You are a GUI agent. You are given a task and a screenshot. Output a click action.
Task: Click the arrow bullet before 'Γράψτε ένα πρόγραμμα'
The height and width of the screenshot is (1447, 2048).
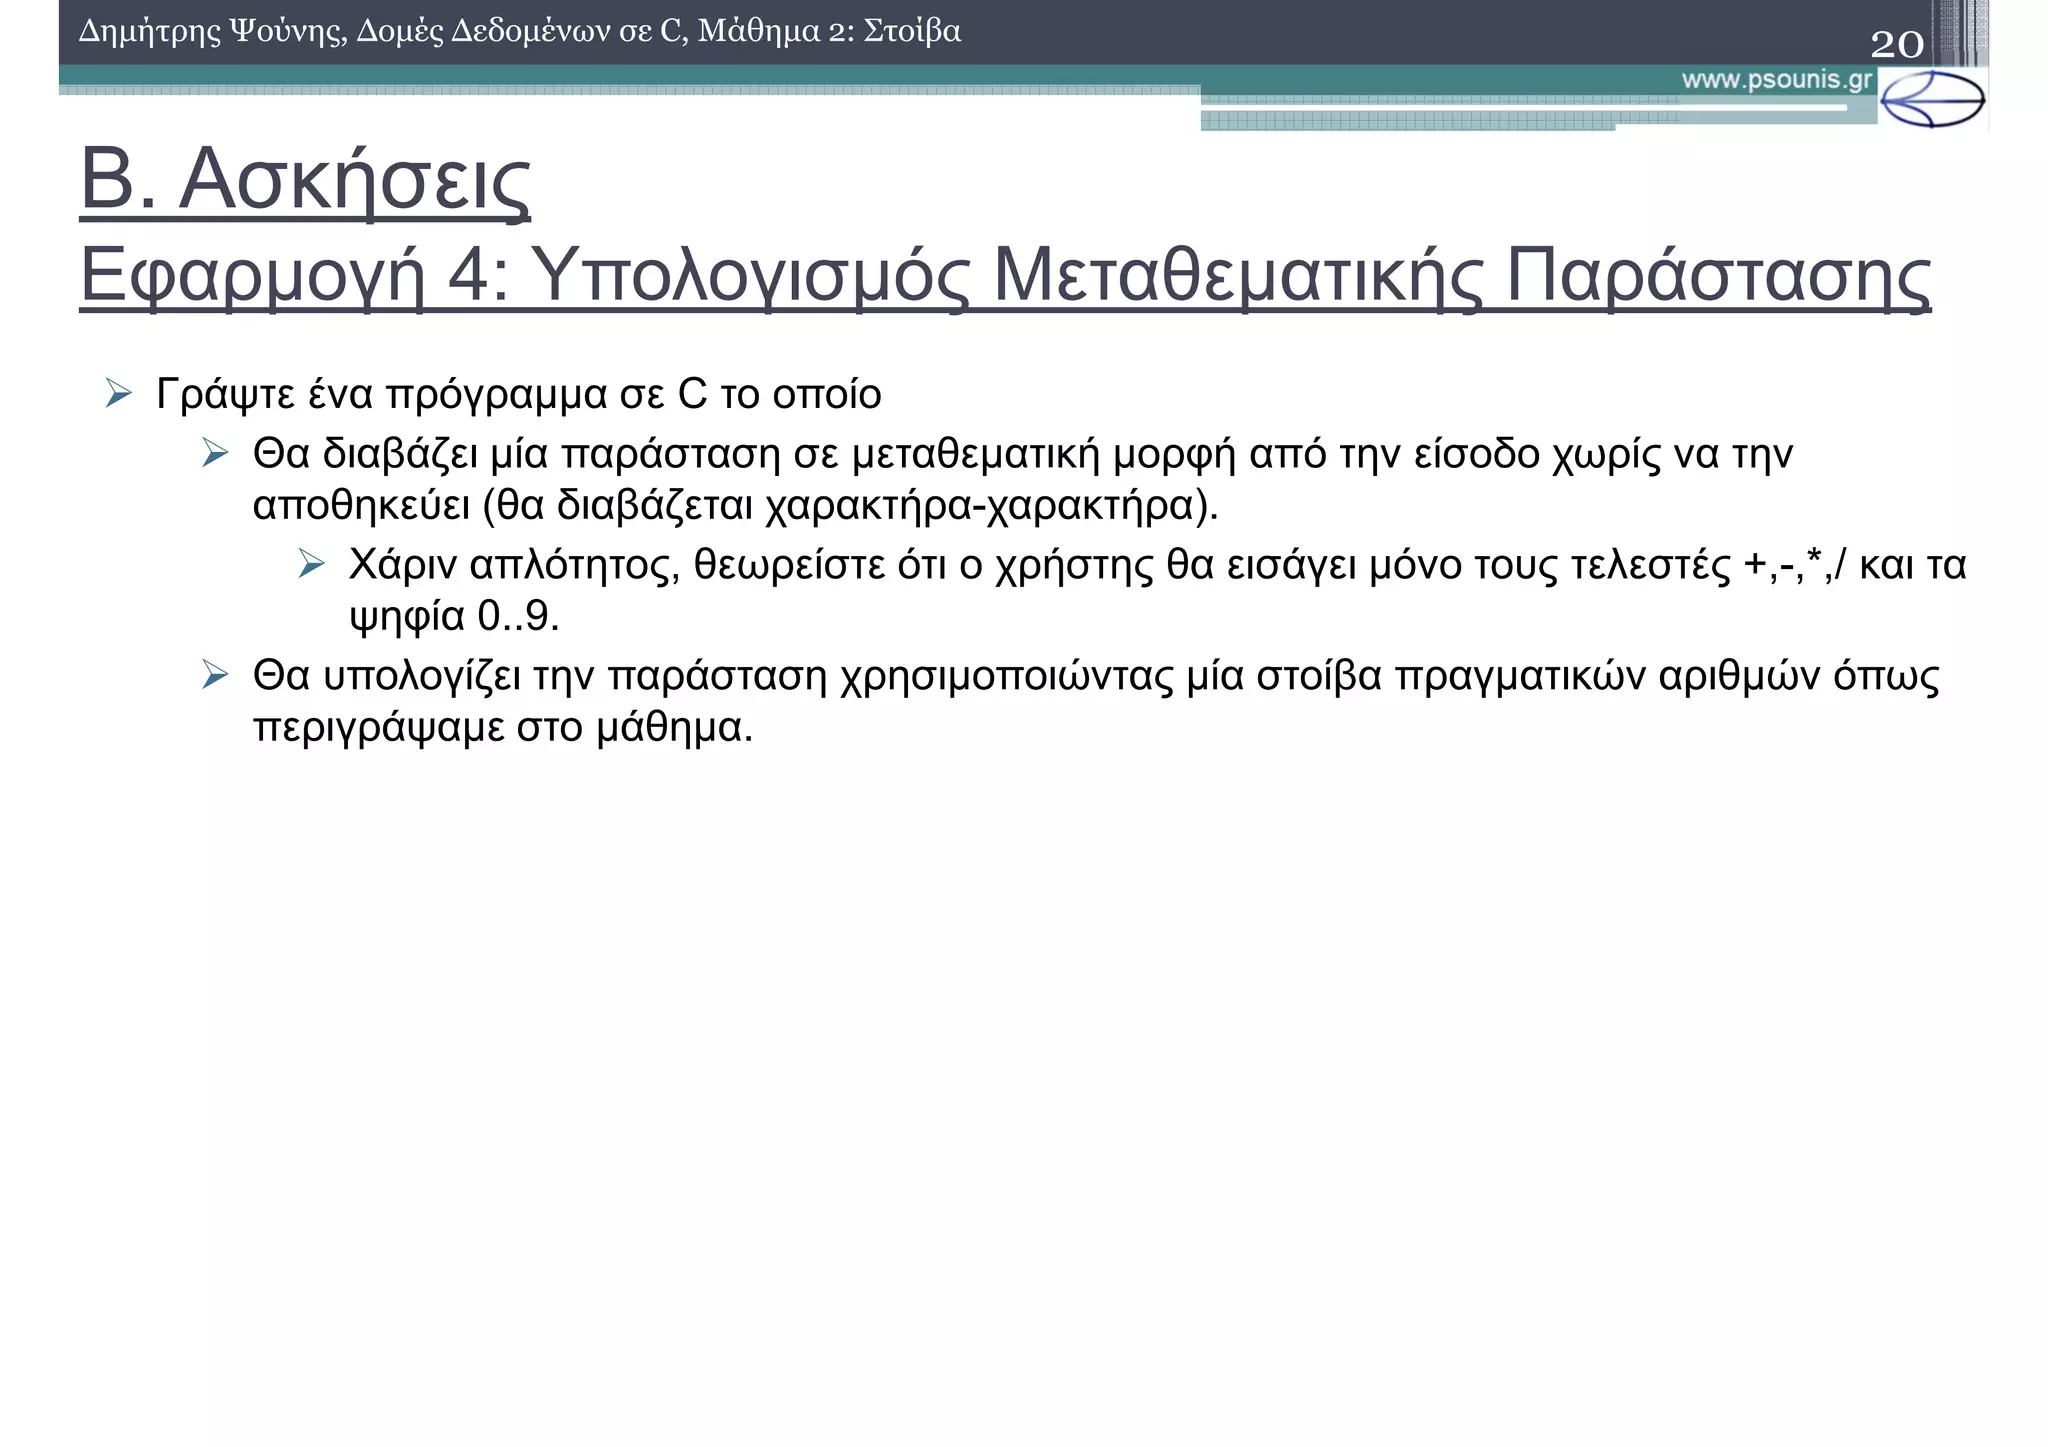coord(119,394)
